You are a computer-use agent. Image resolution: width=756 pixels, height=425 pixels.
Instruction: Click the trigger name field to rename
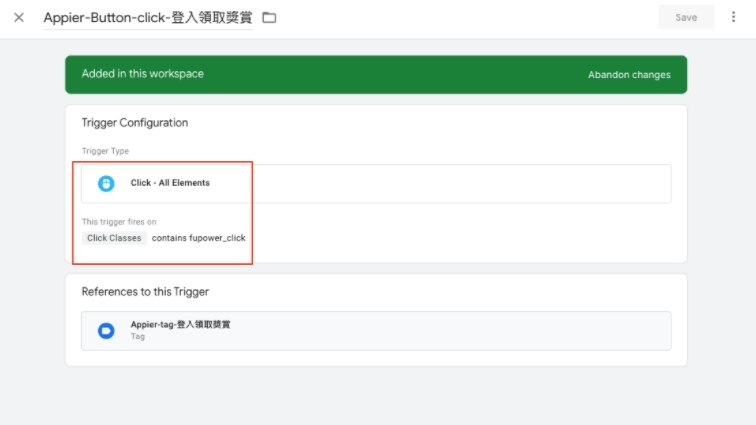[148, 17]
